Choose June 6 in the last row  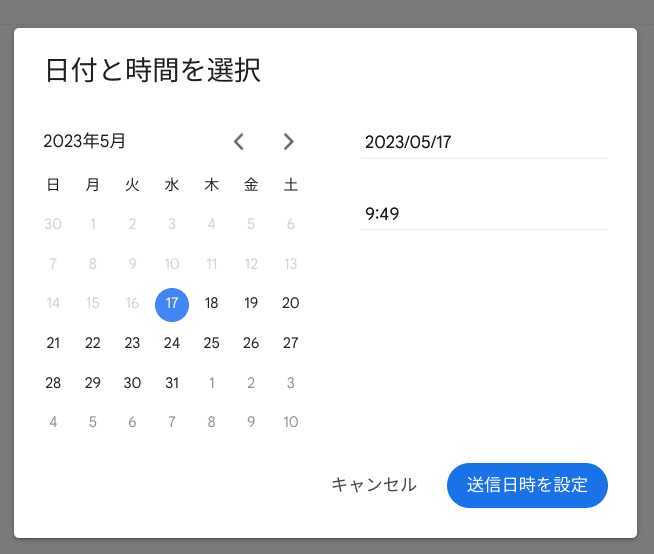(132, 422)
